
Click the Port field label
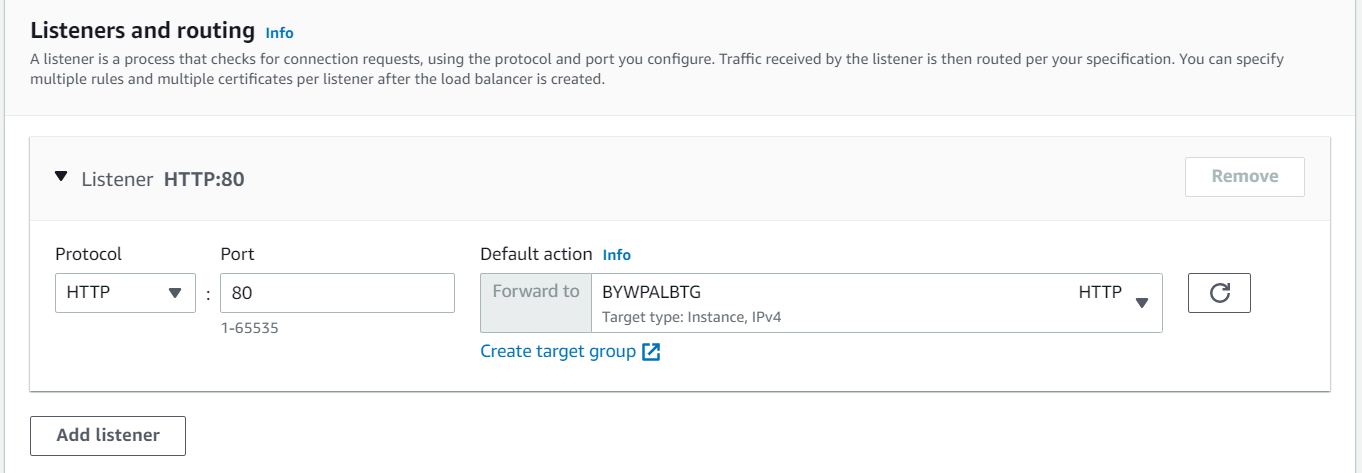point(237,254)
